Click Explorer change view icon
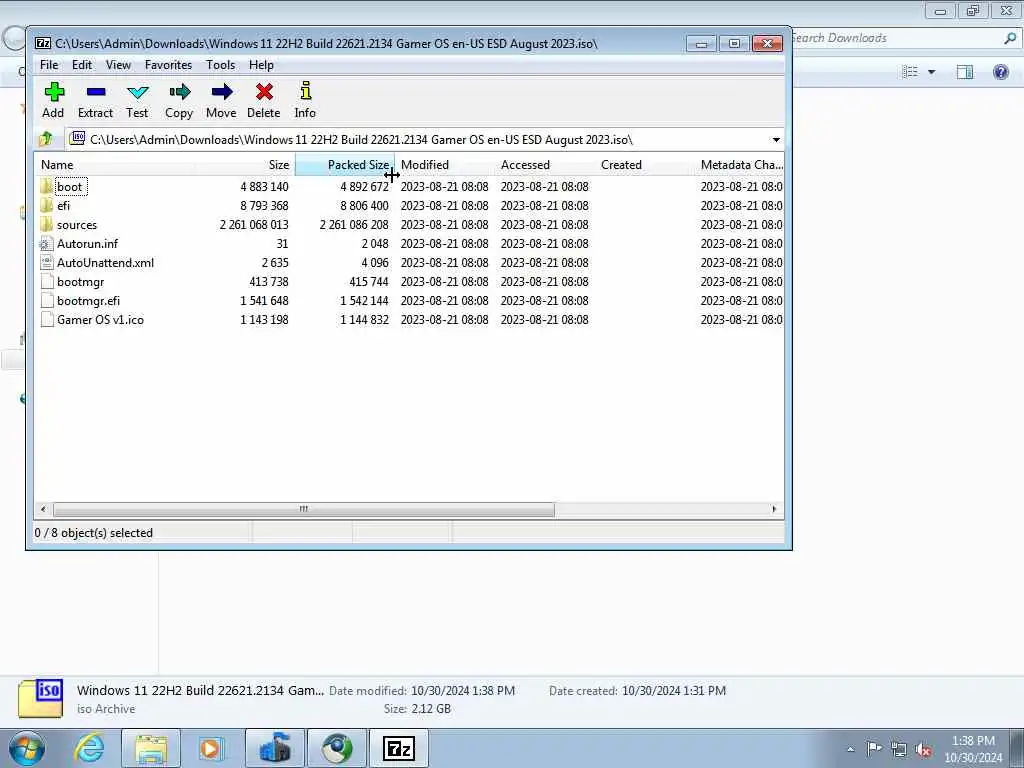1024x768 pixels. 910,72
